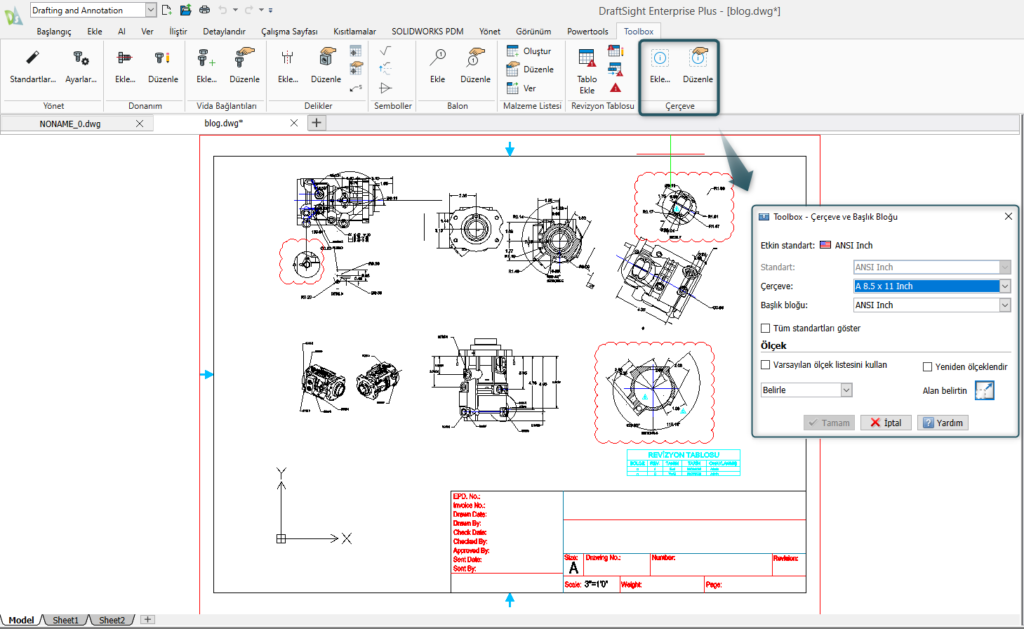
Task: Switch to the Sheet1 layout tab
Action: [65, 620]
